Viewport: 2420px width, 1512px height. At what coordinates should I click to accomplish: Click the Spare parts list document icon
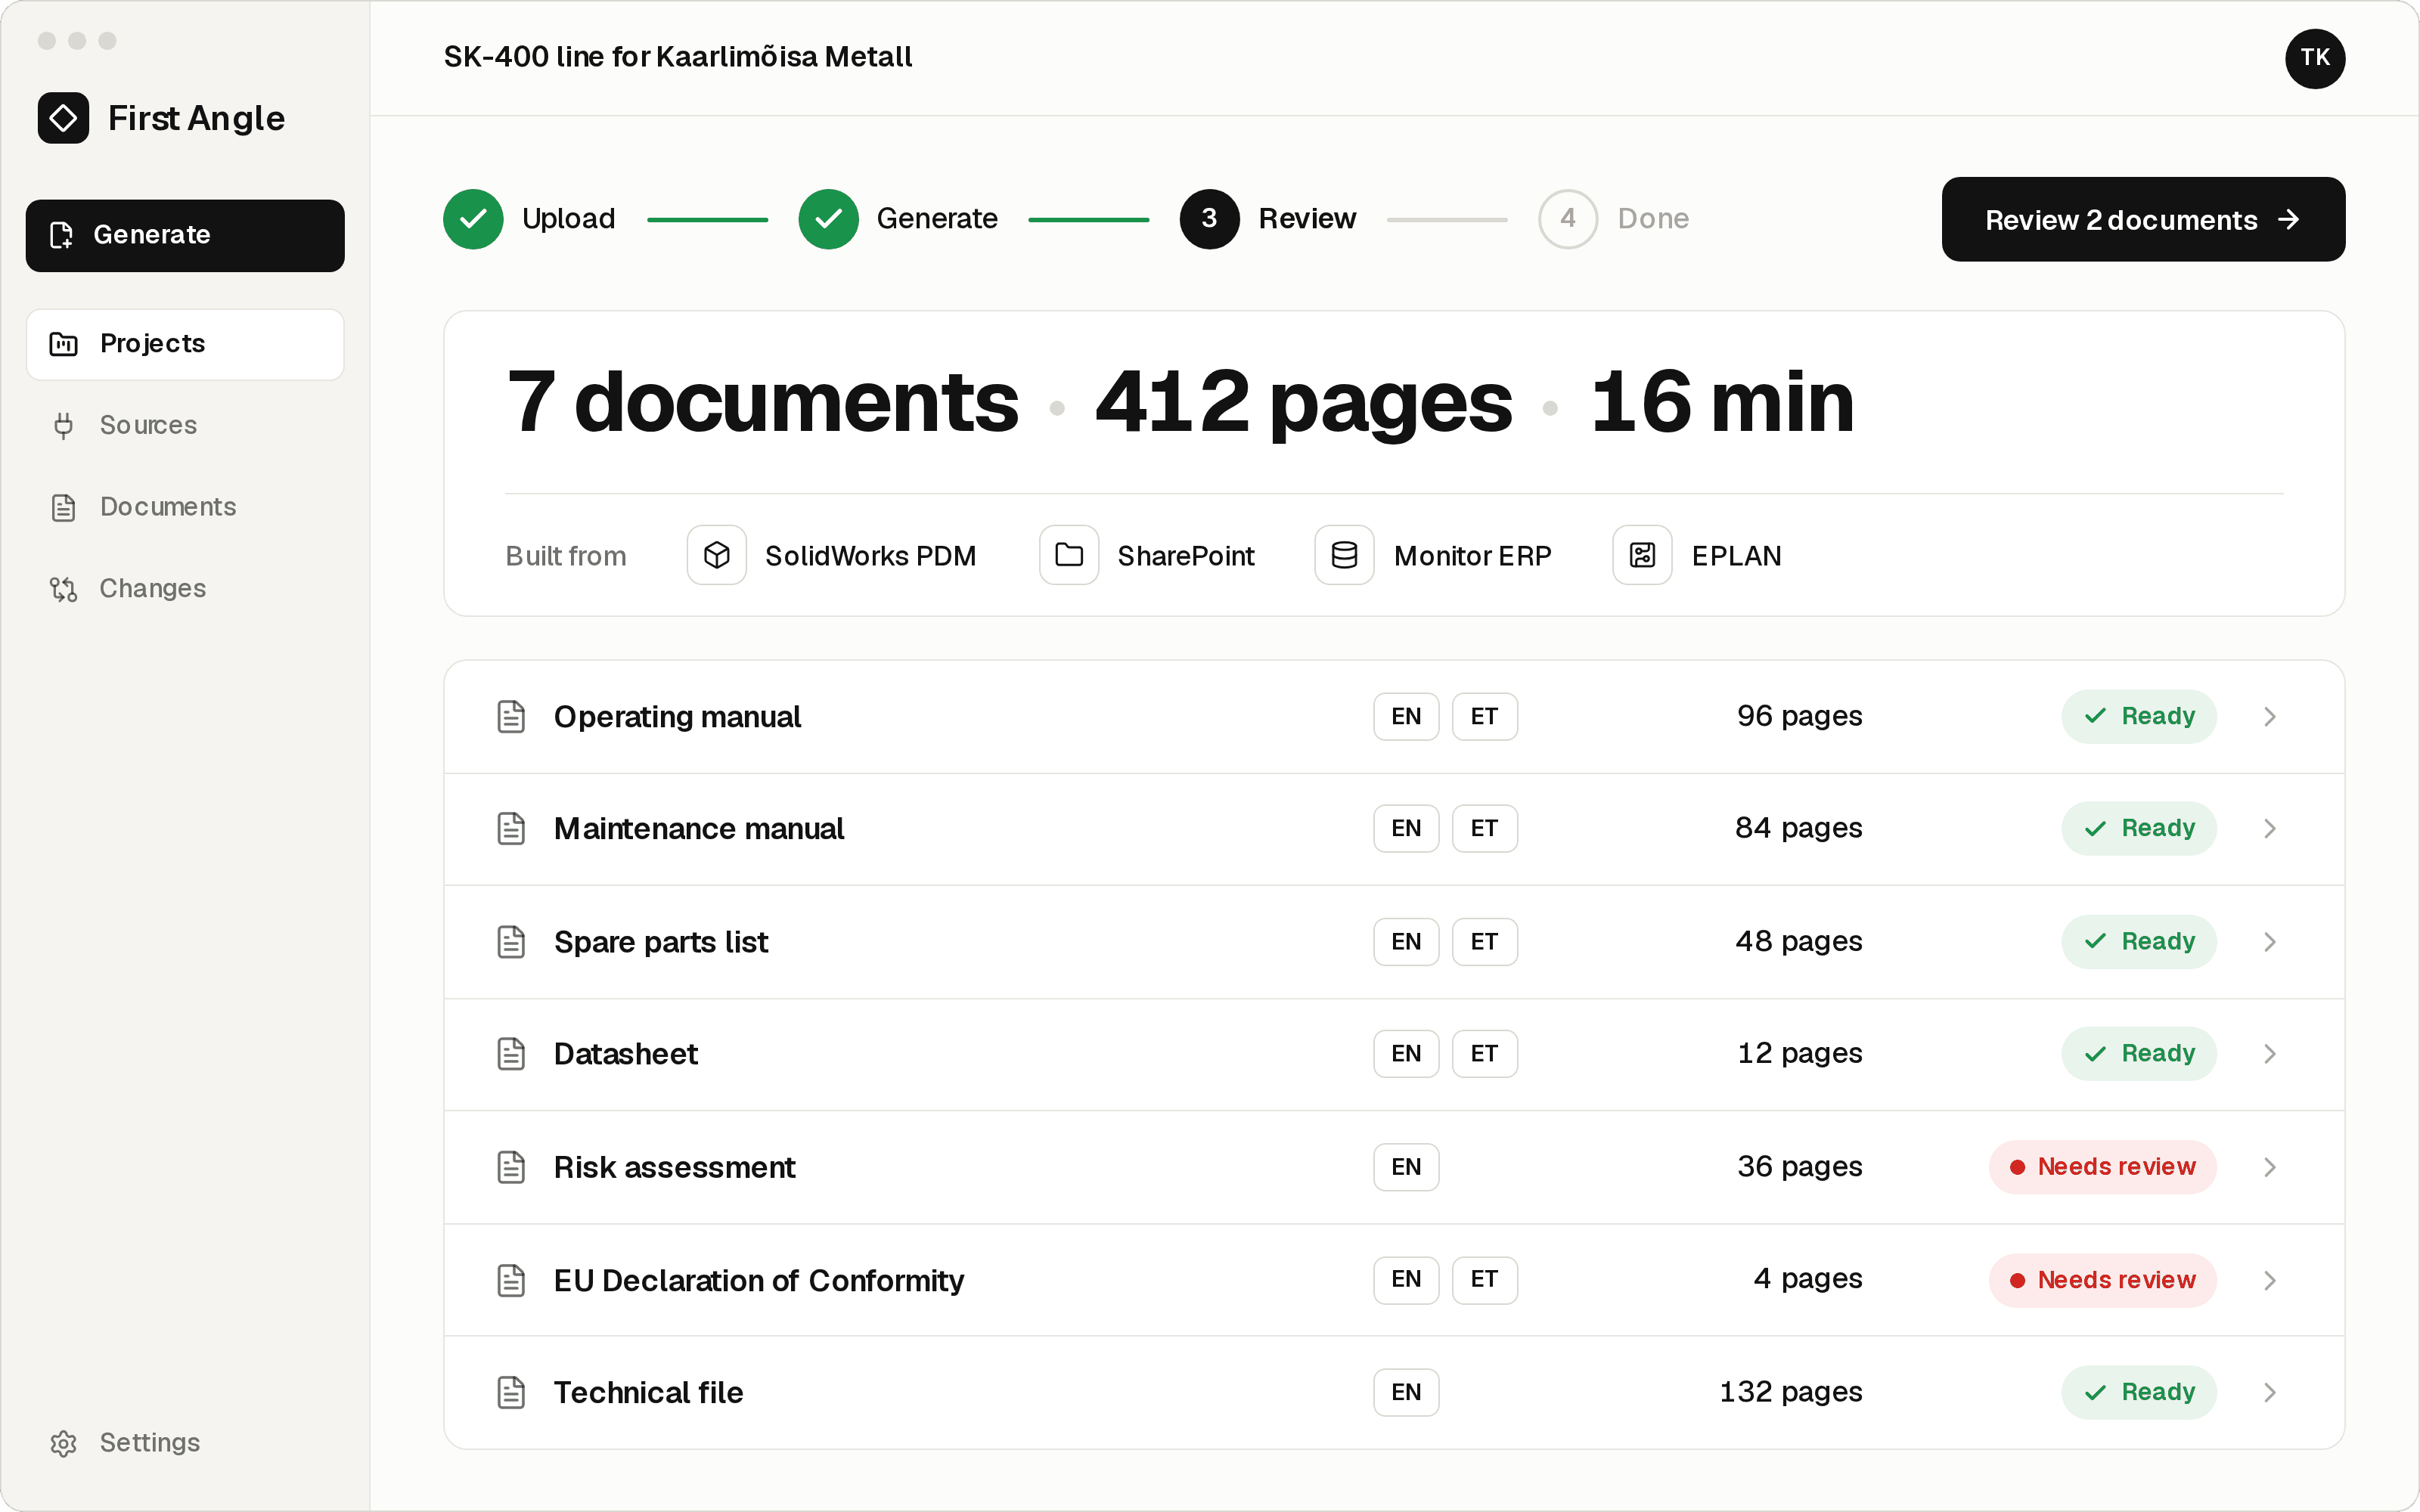(x=511, y=942)
